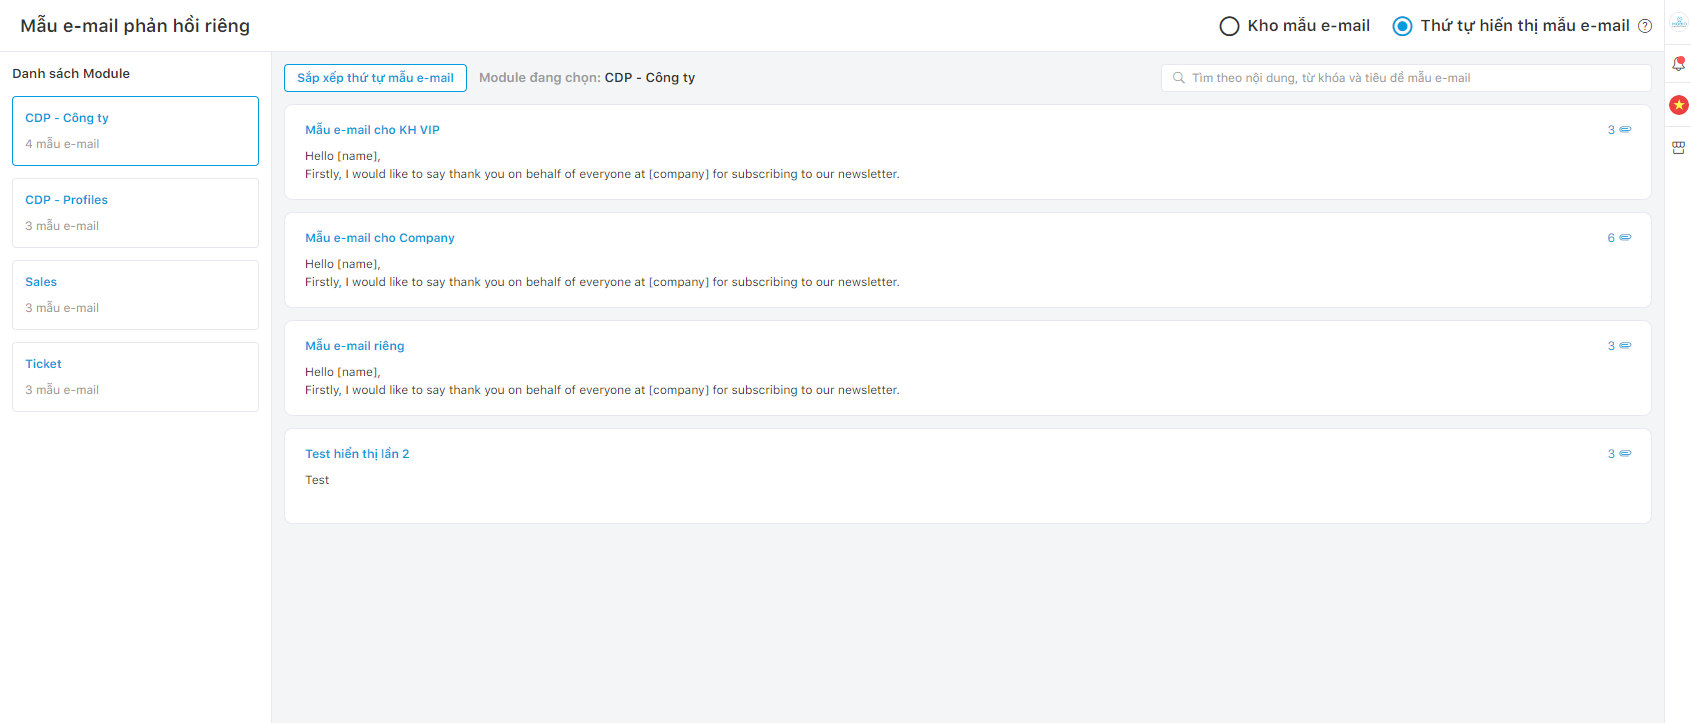The width and height of the screenshot is (1691, 723).
Task: Switch to the 'CDP - Profiles' module
Action: (135, 213)
